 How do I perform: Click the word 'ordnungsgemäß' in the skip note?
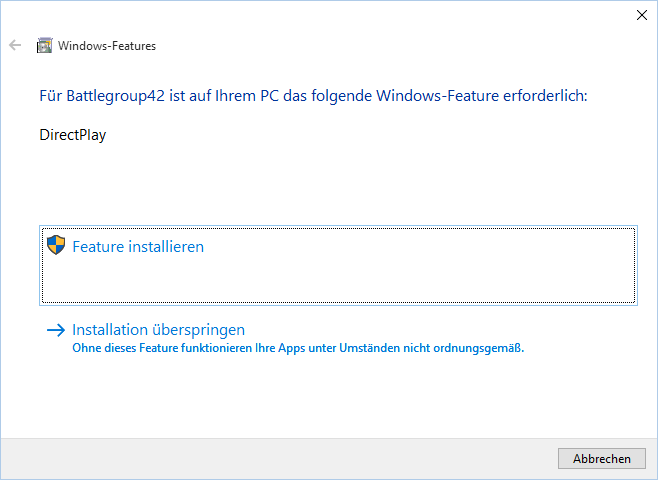(x=477, y=348)
